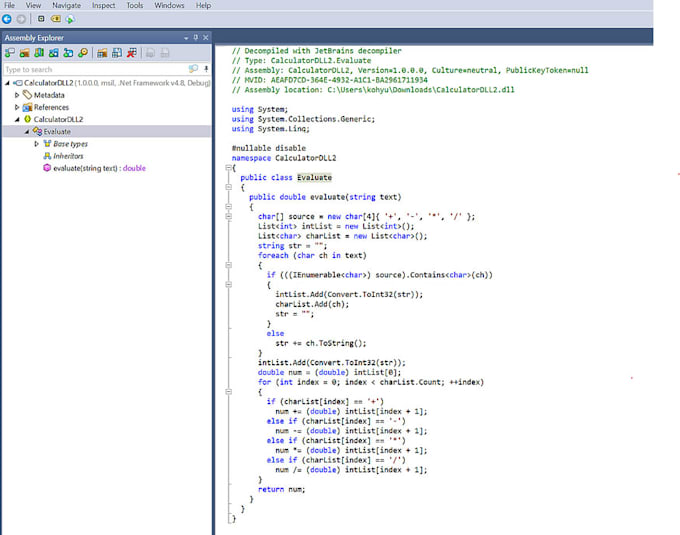
Task: Click the pink method icon beside evaluate
Action: [x=47, y=167]
